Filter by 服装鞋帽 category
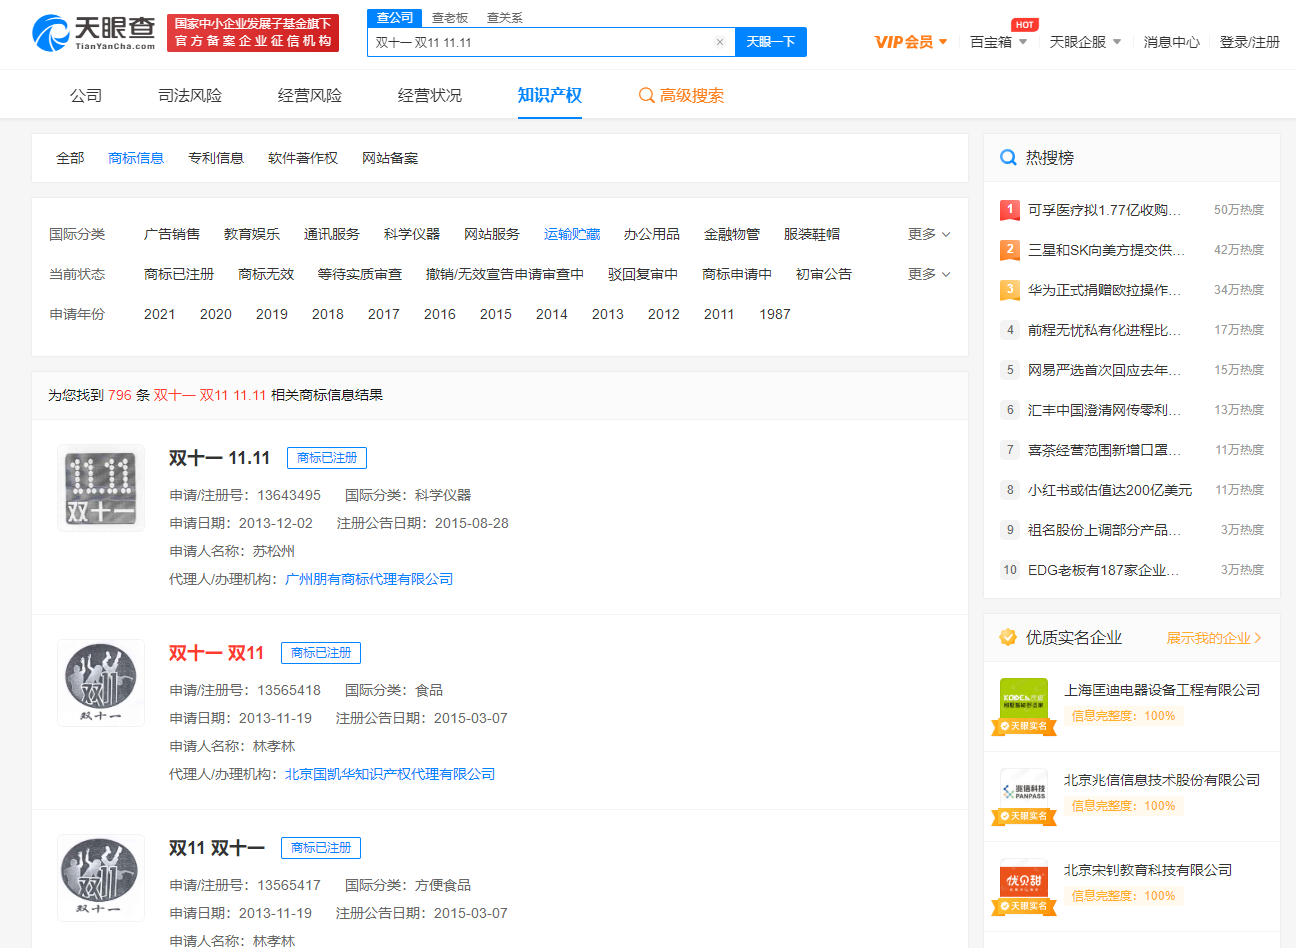 [x=812, y=234]
